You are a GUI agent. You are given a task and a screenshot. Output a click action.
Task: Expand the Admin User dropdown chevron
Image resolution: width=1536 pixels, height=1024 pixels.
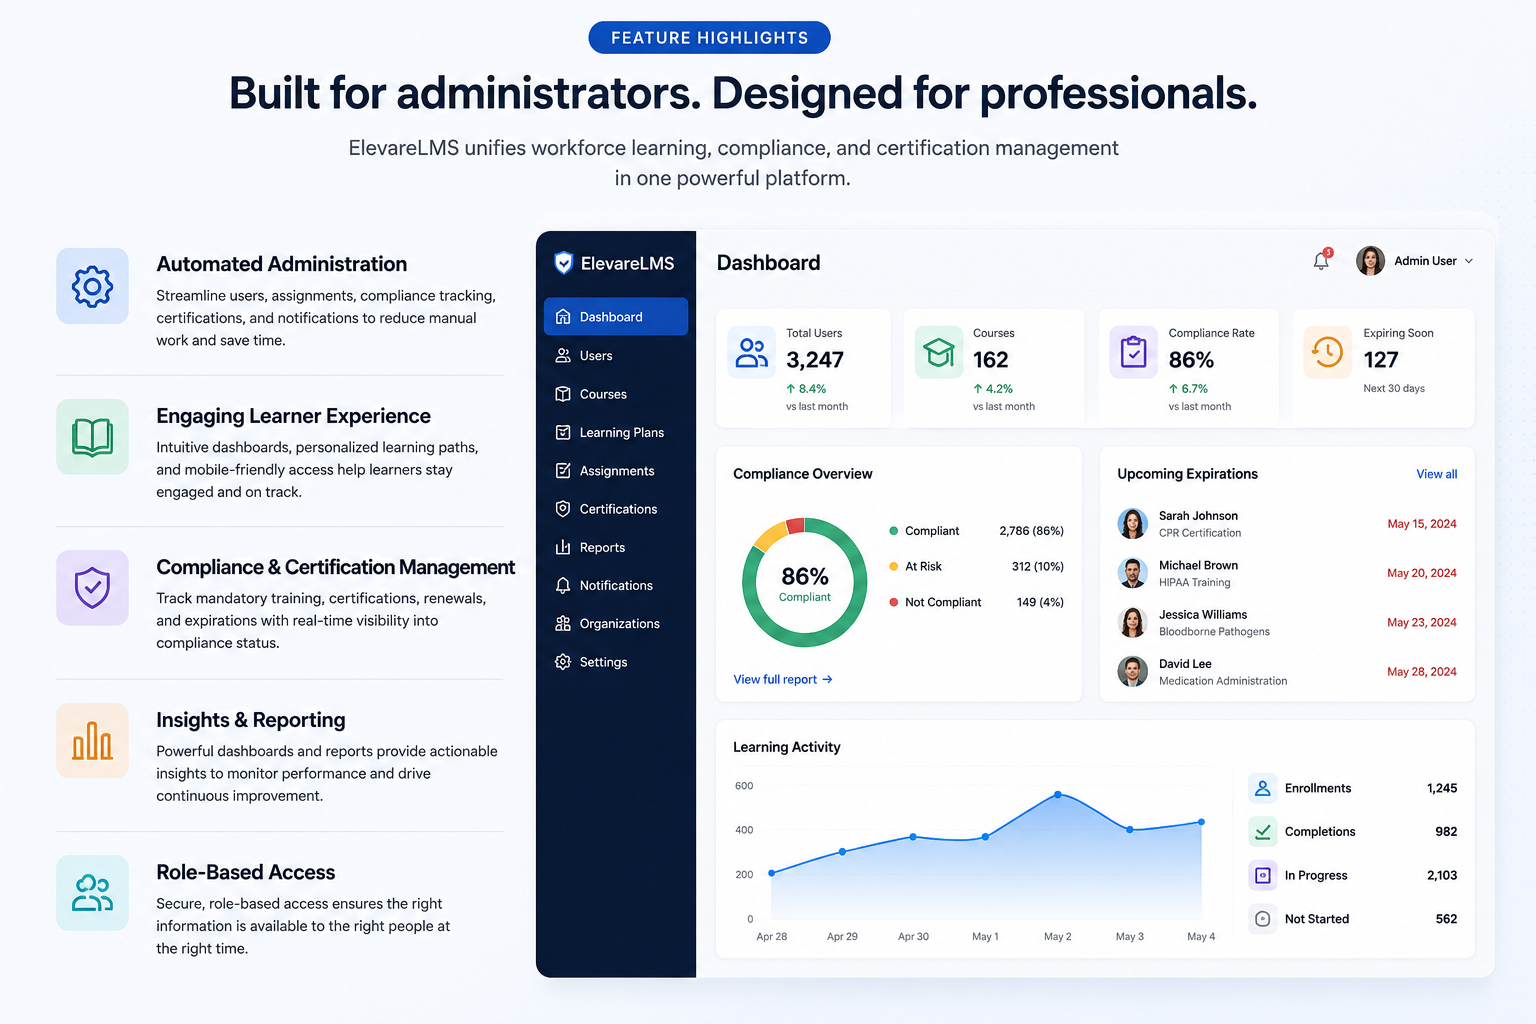tap(1469, 261)
